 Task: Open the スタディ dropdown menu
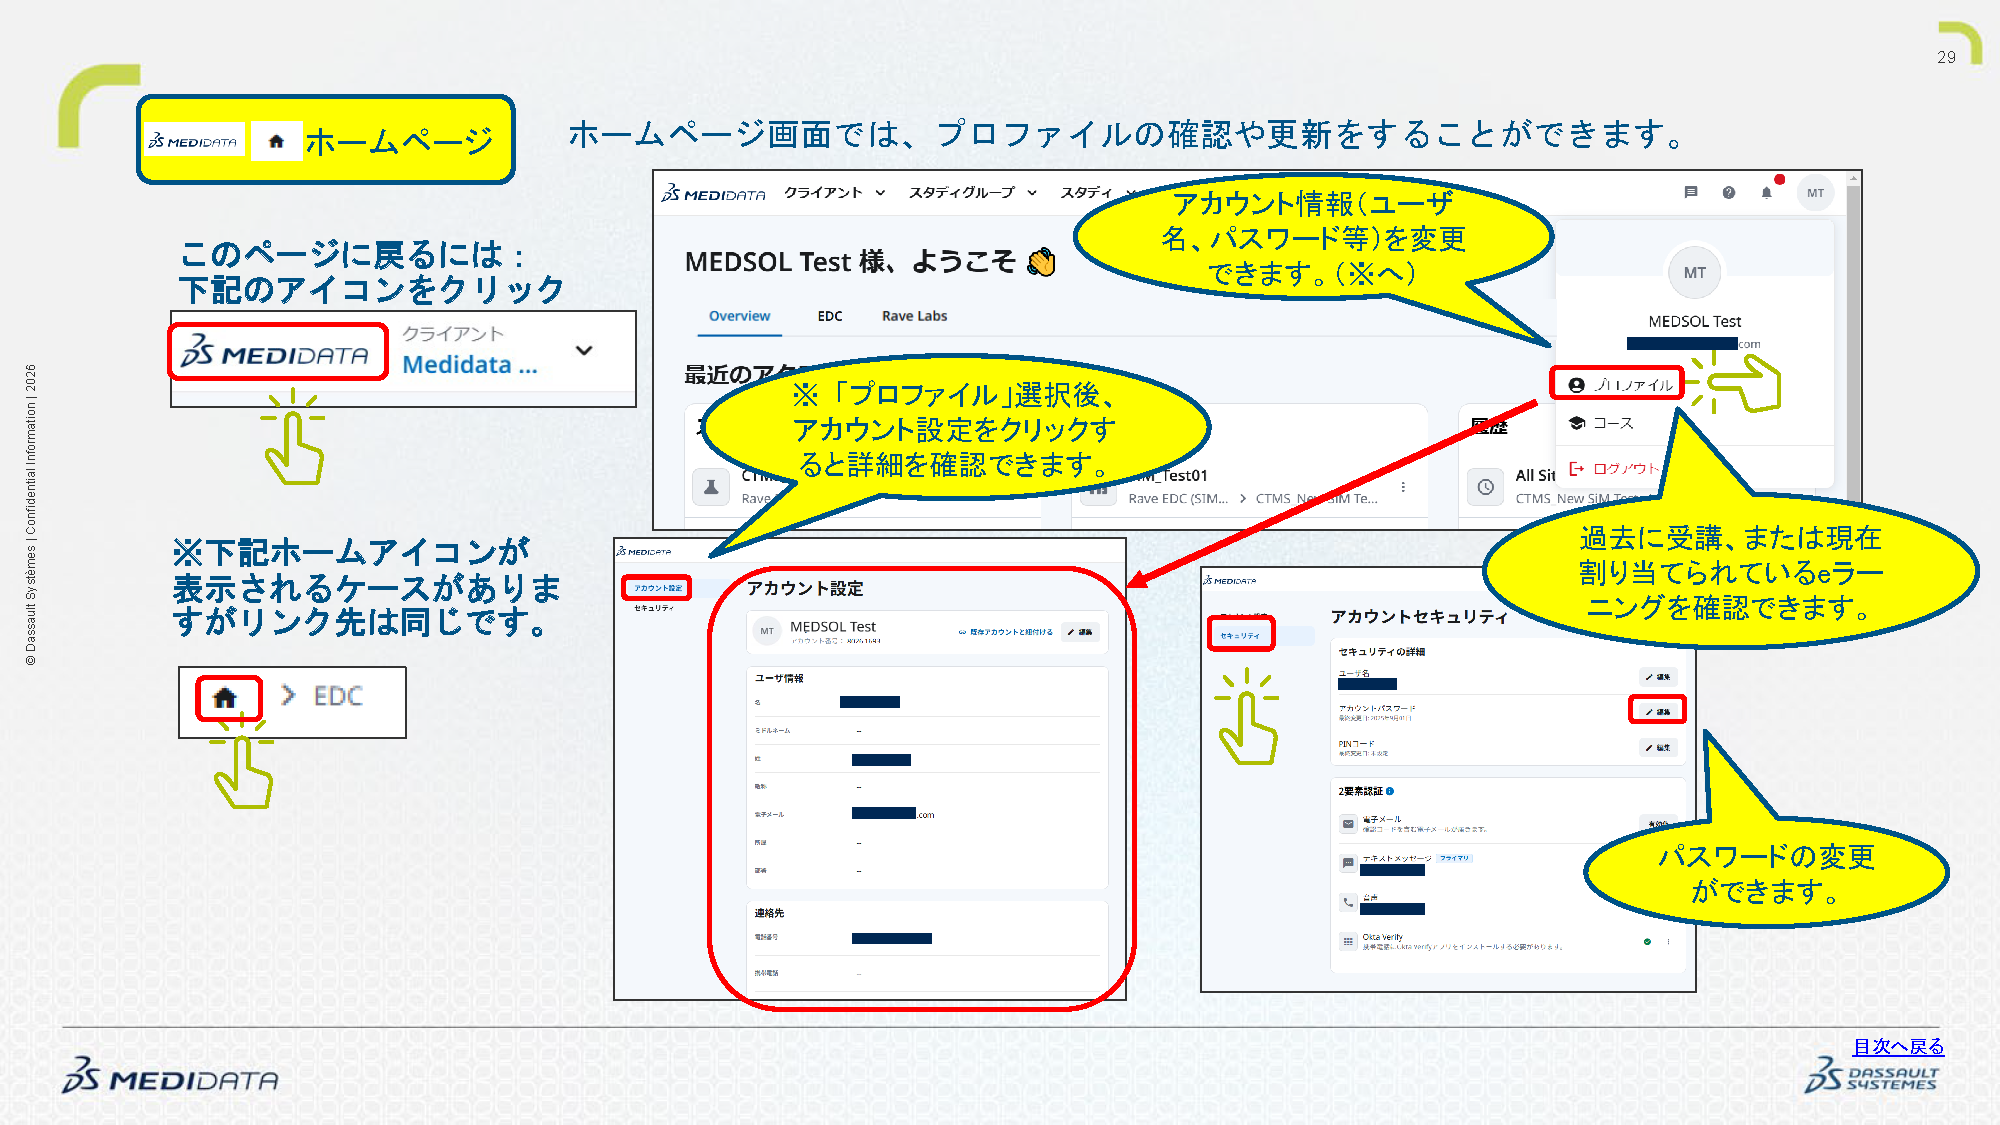coord(1097,192)
